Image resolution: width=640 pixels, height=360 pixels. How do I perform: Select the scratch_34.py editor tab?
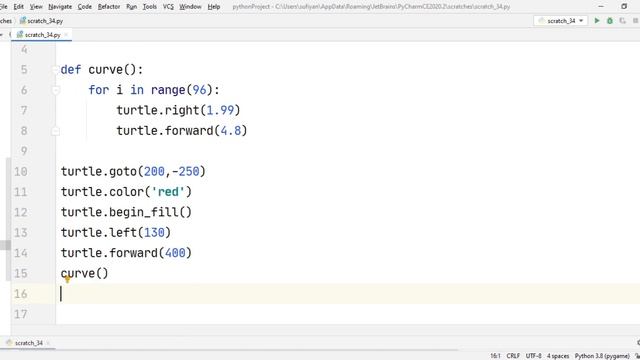pyautogui.click(x=42, y=35)
